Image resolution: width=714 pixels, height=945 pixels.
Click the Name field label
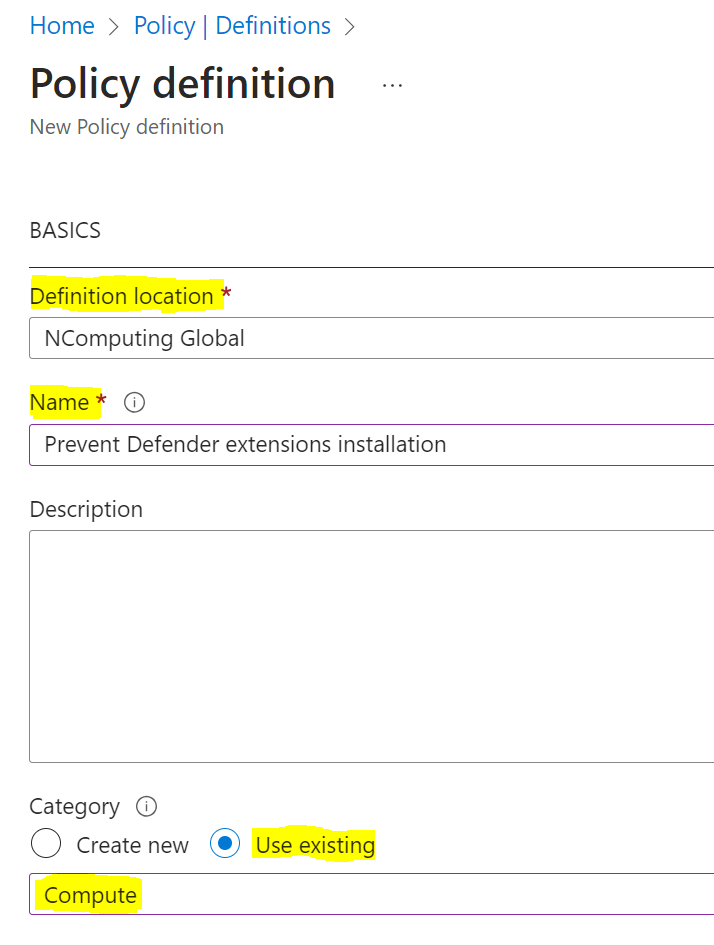click(60, 402)
